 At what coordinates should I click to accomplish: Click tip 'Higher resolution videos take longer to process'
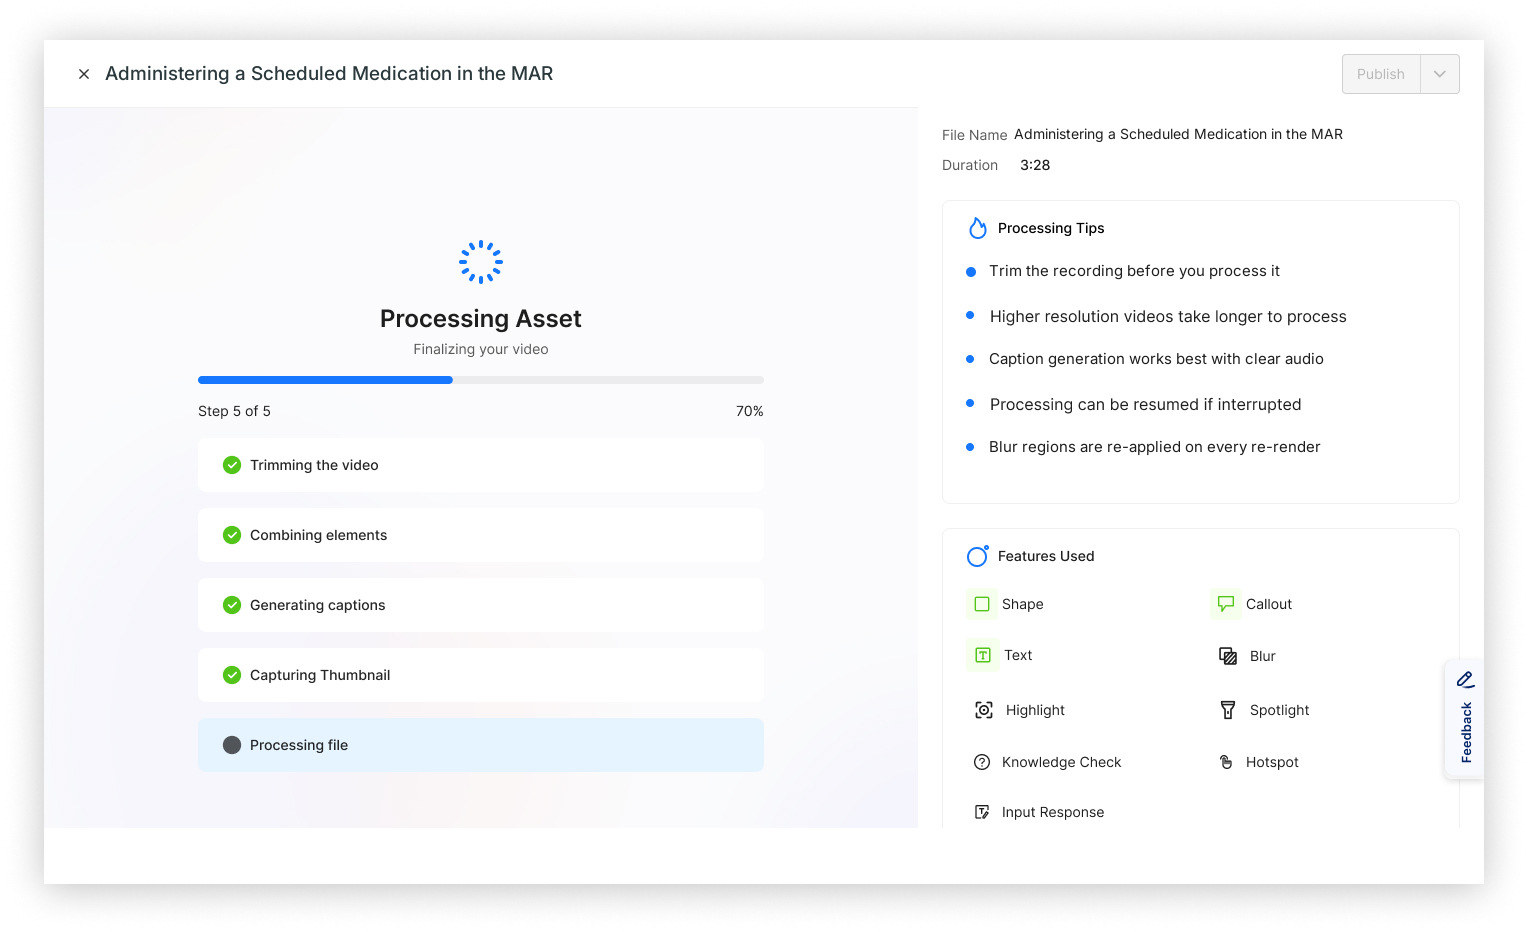(x=1168, y=316)
